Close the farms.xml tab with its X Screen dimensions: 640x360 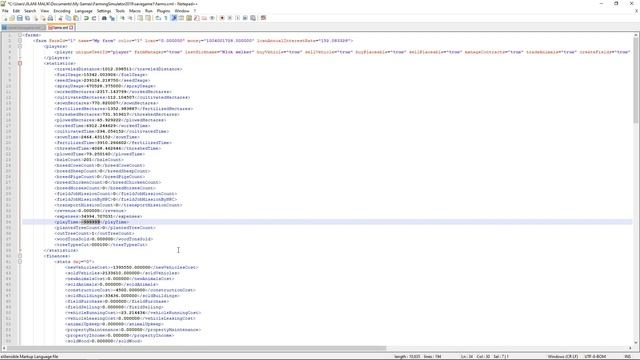(71, 27)
